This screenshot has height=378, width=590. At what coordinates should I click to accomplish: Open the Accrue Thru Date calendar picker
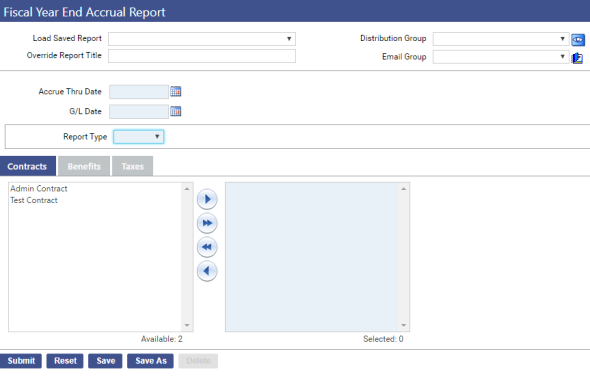[x=176, y=91]
